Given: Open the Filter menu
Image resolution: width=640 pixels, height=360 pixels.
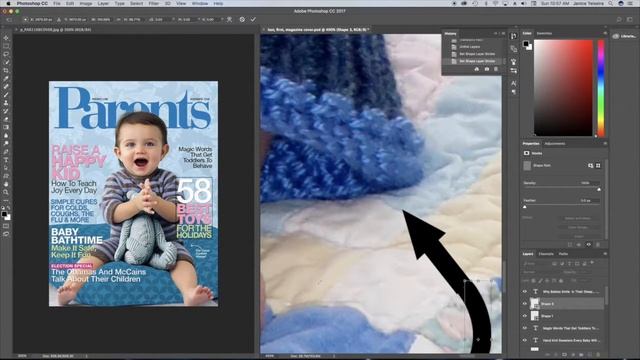Looking at the screenshot, I should pyautogui.click(x=153, y=3).
